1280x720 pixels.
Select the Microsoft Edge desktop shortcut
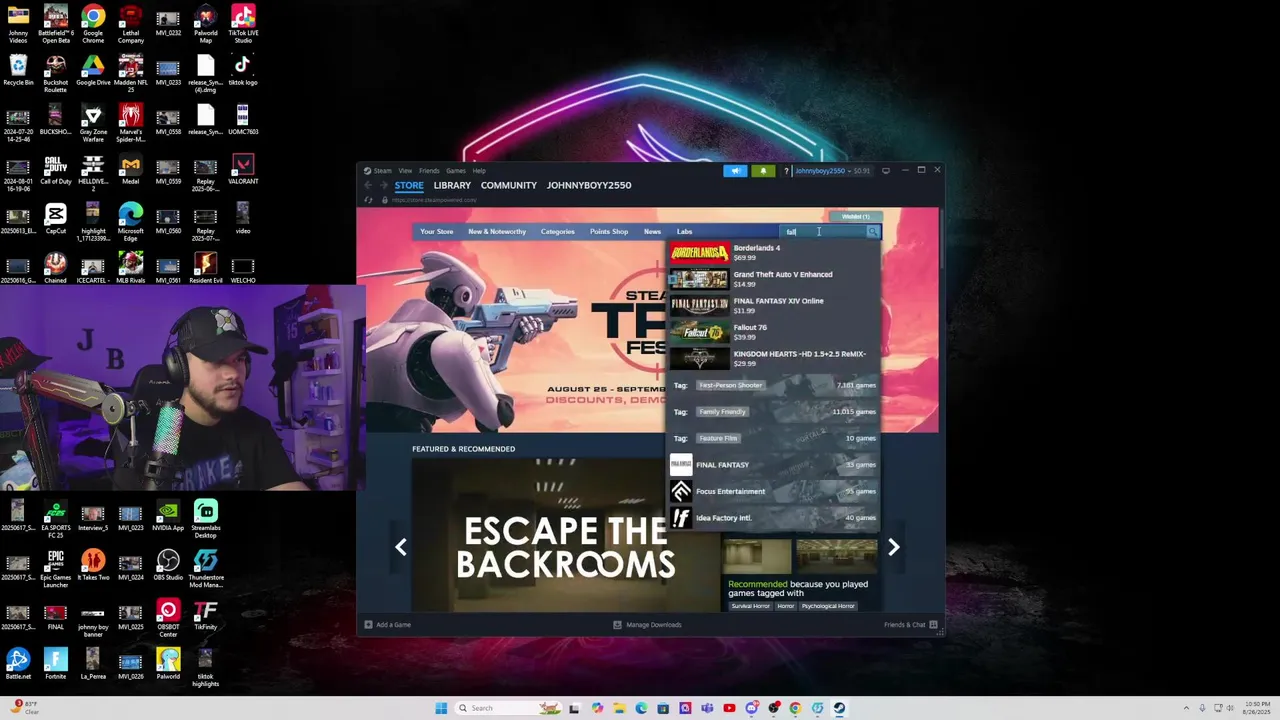(130, 222)
